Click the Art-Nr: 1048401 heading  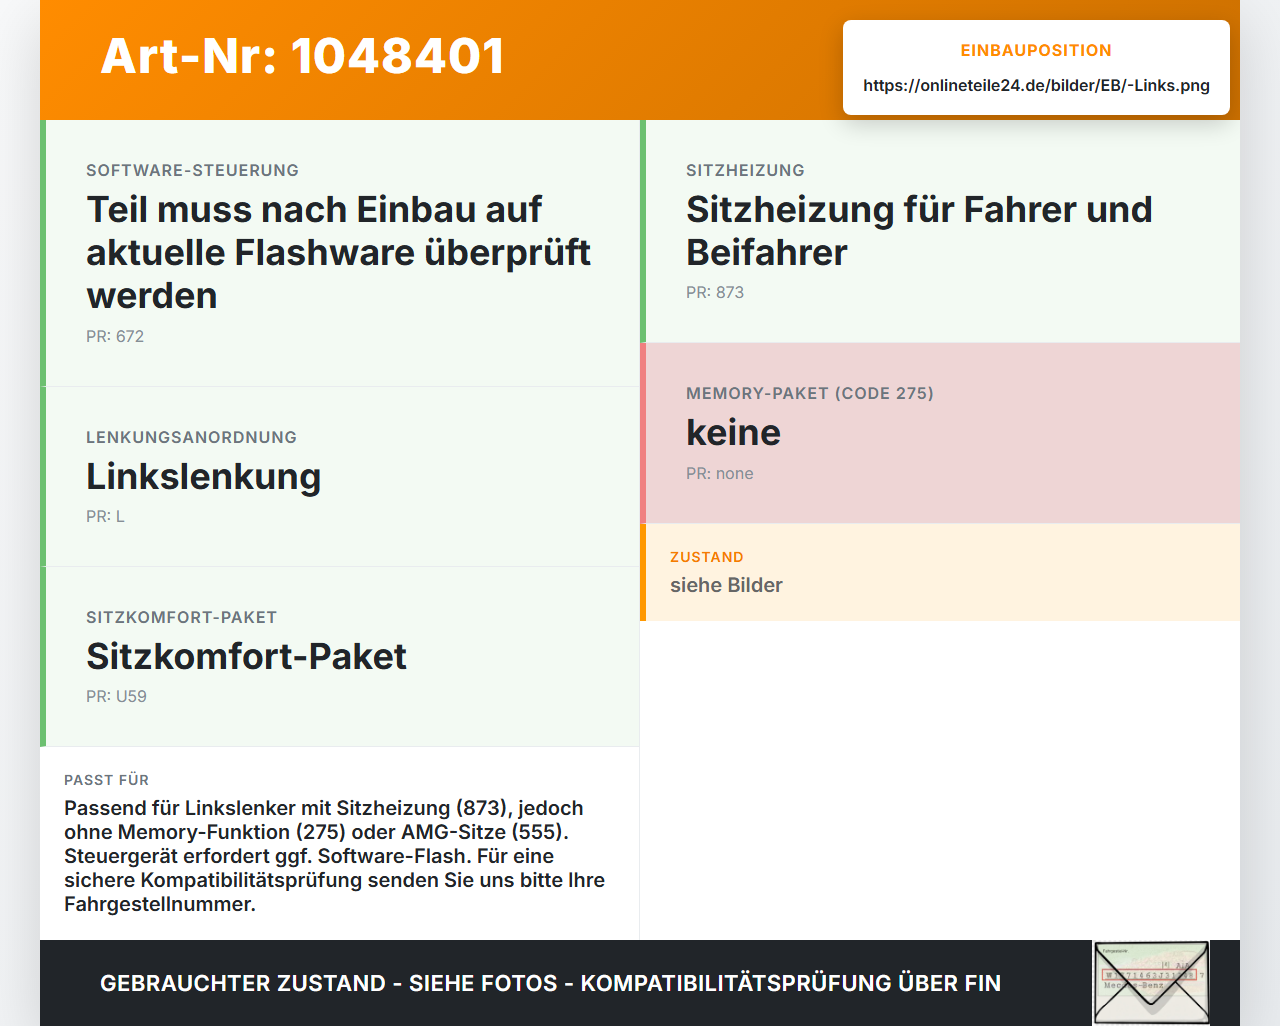click(303, 56)
